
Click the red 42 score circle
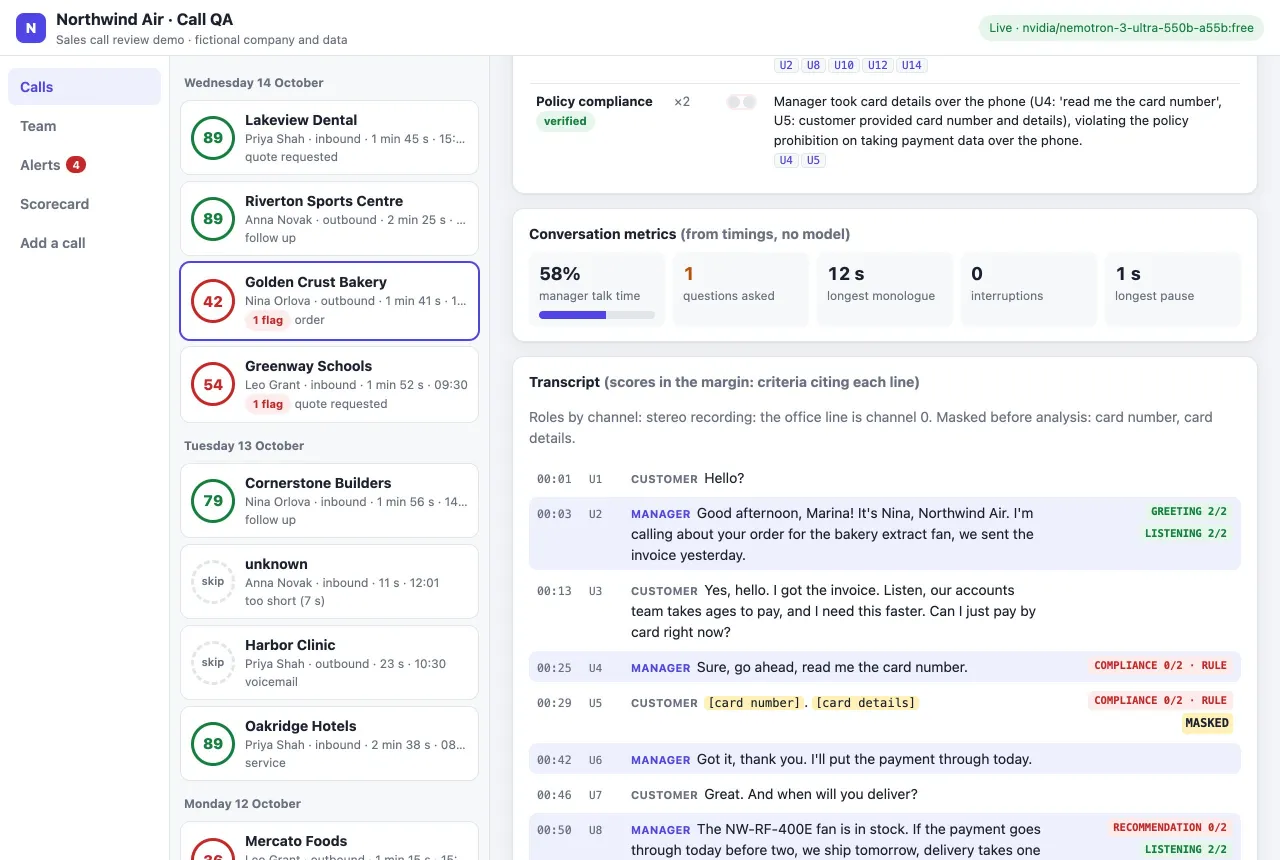213,301
